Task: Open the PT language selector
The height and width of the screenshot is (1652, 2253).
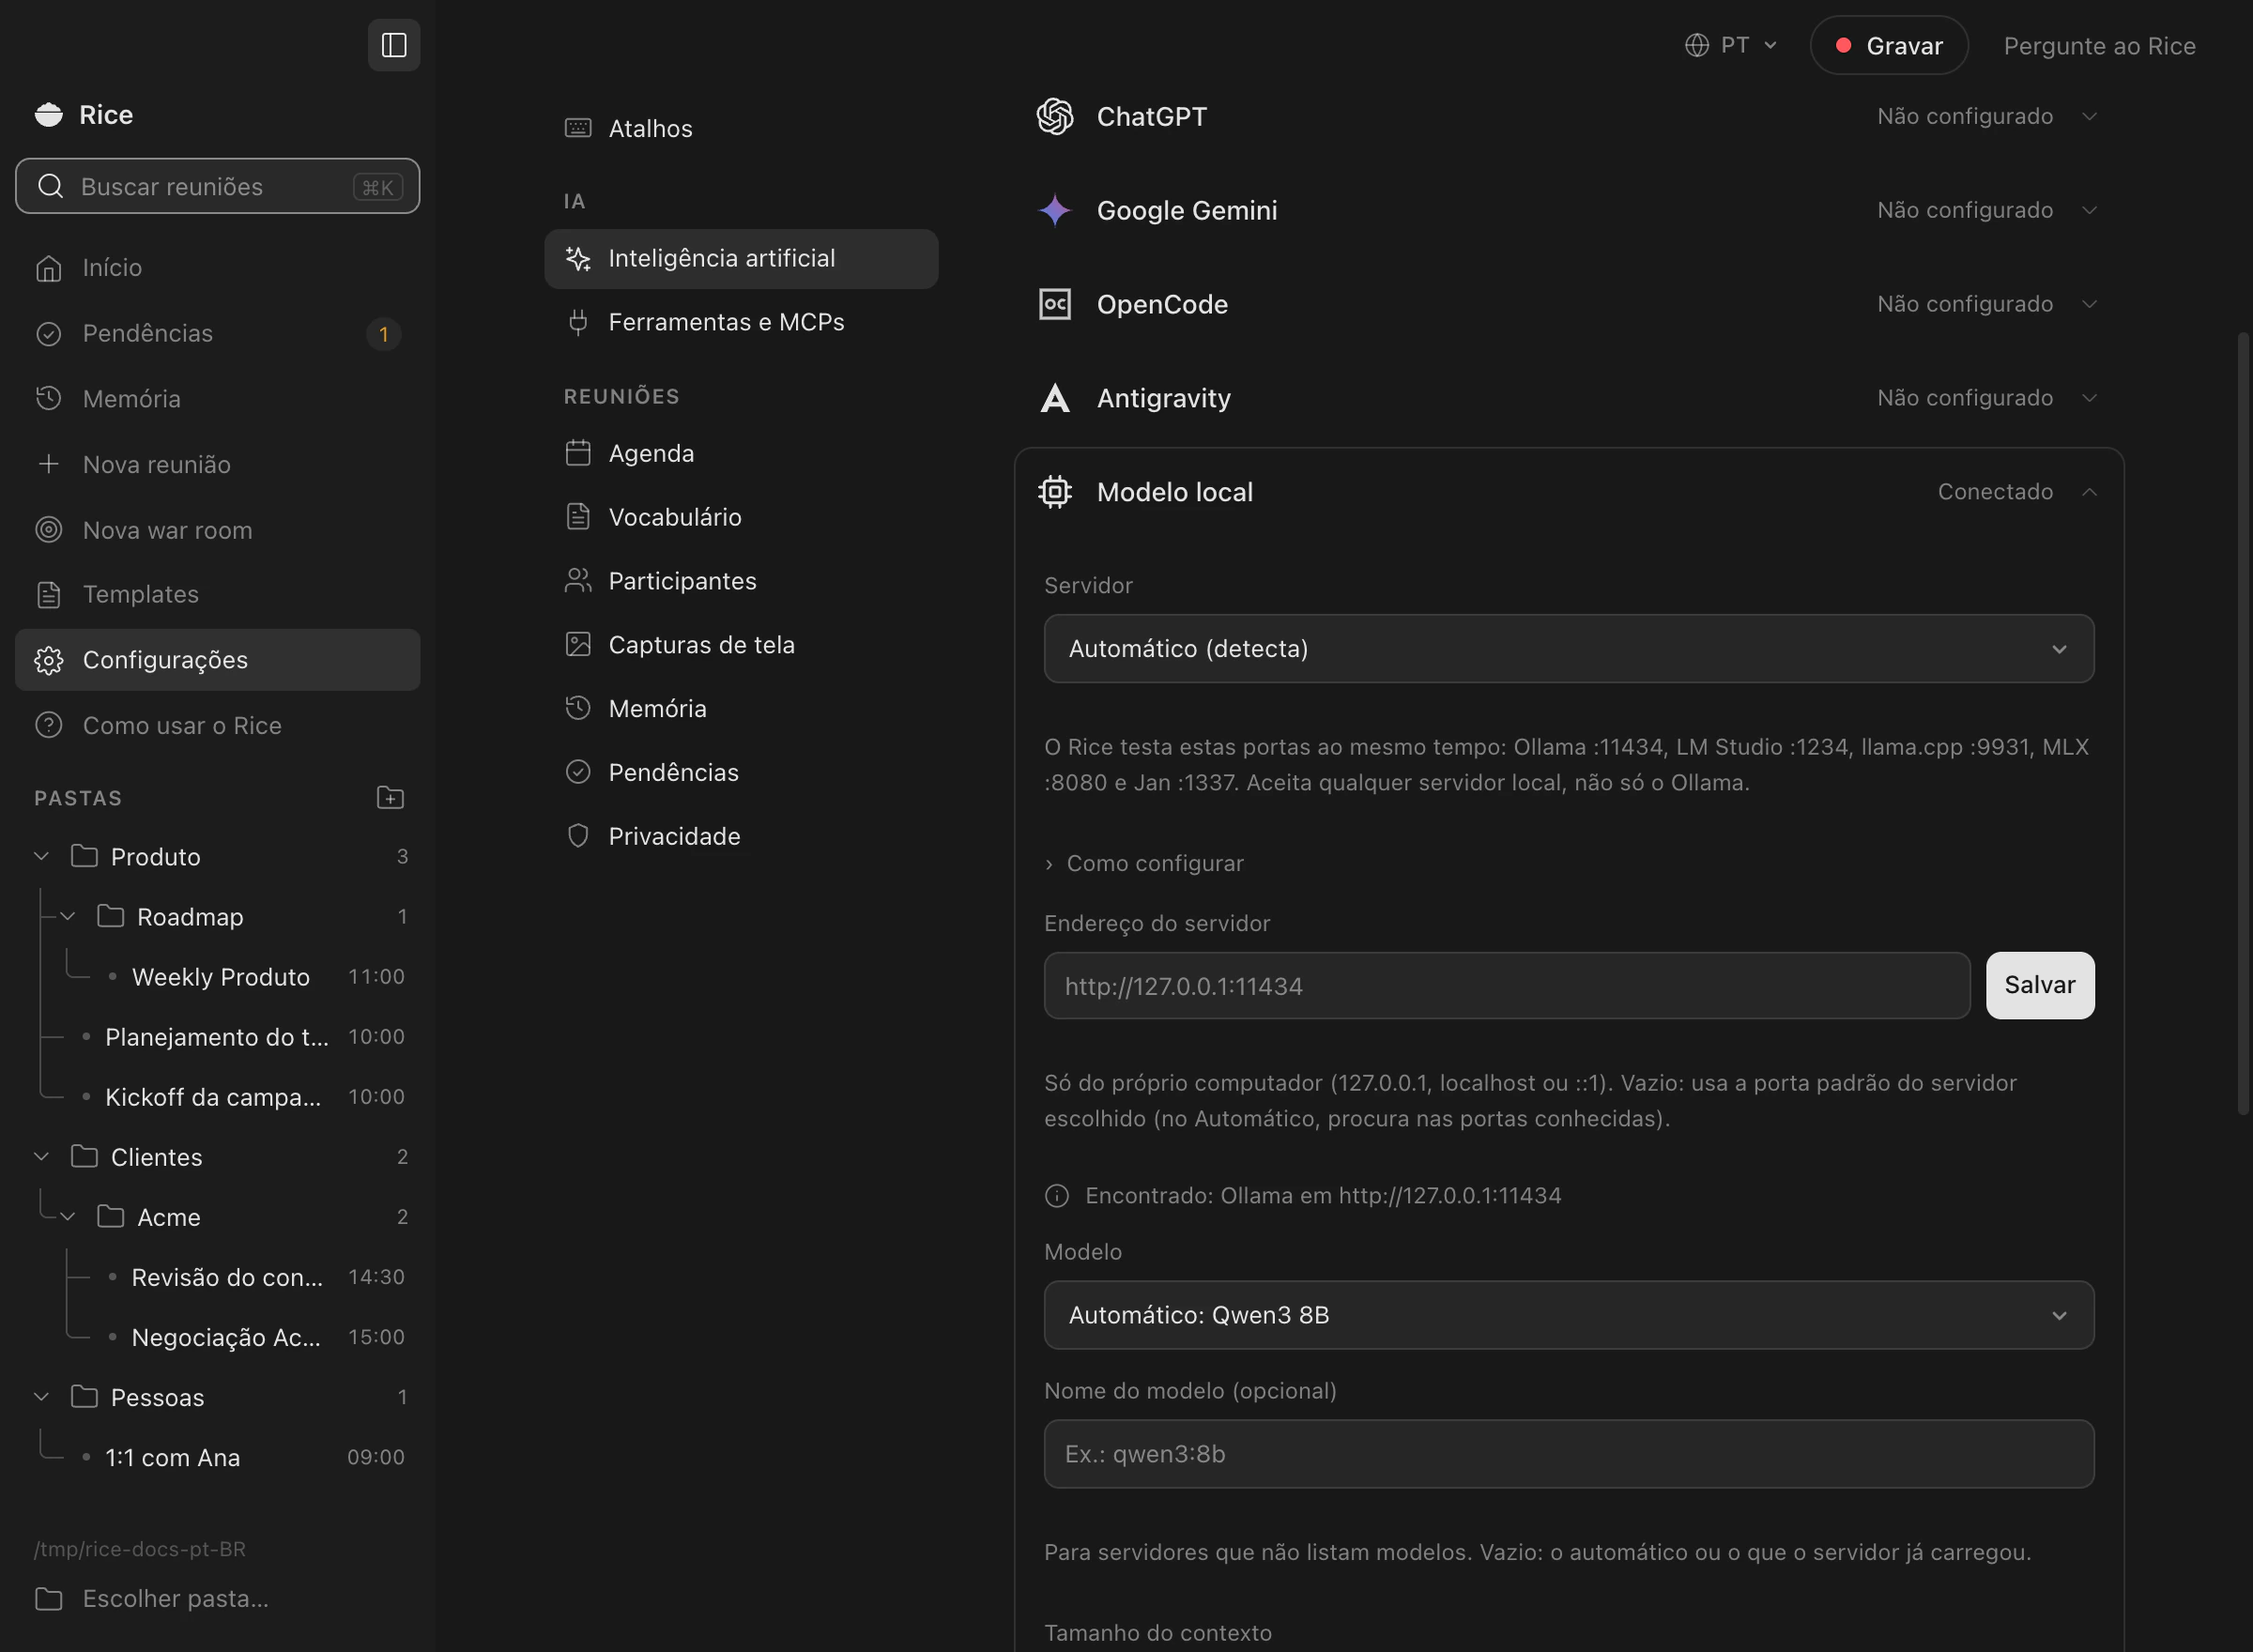Action: [1731, 45]
